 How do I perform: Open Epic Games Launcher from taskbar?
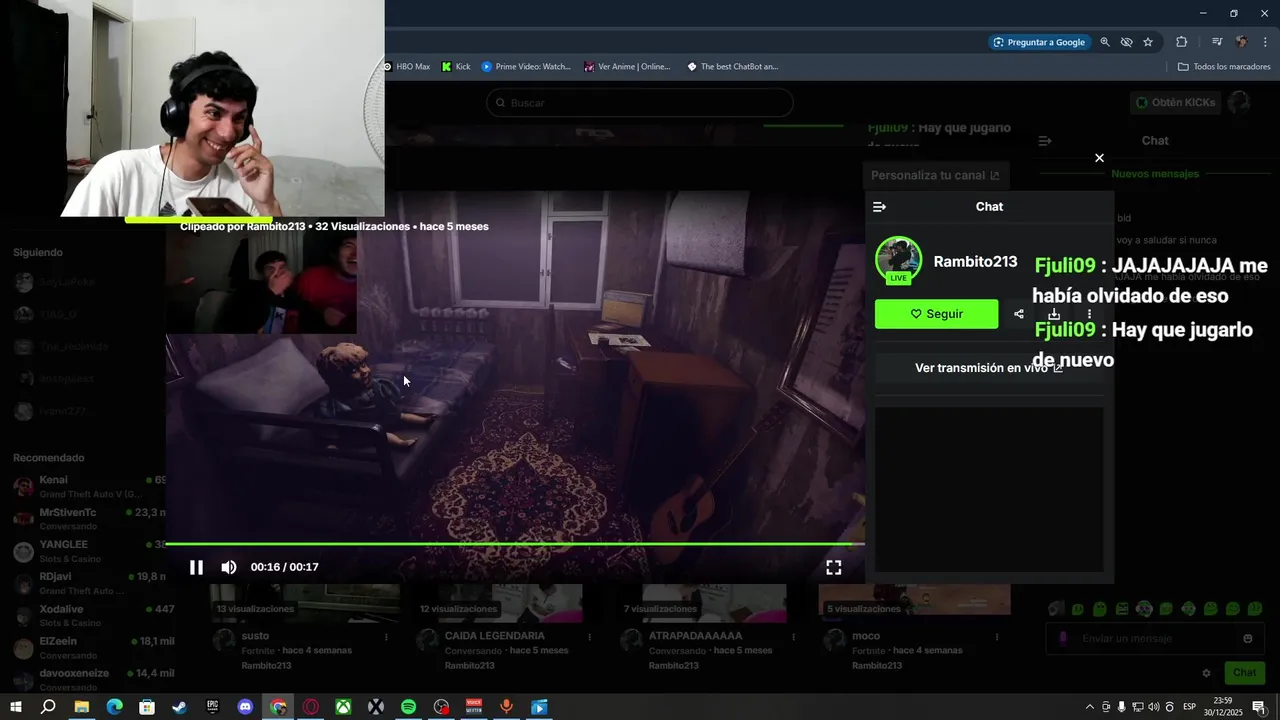click(212, 707)
